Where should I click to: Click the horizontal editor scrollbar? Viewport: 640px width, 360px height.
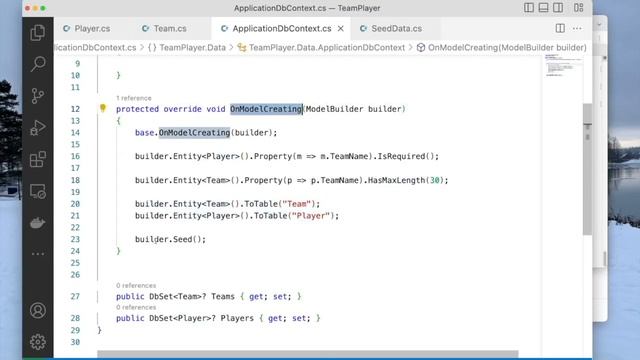click(307, 354)
